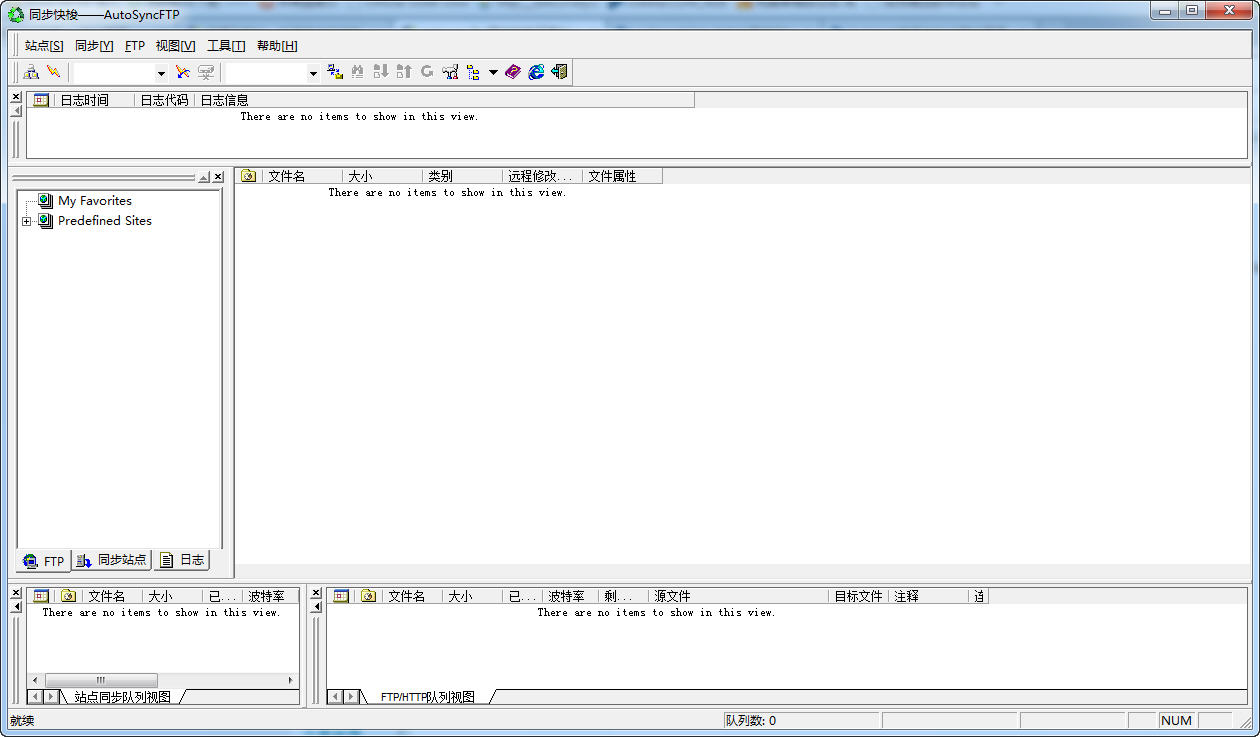Click the exit door icon in toolbar

(559, 72)
